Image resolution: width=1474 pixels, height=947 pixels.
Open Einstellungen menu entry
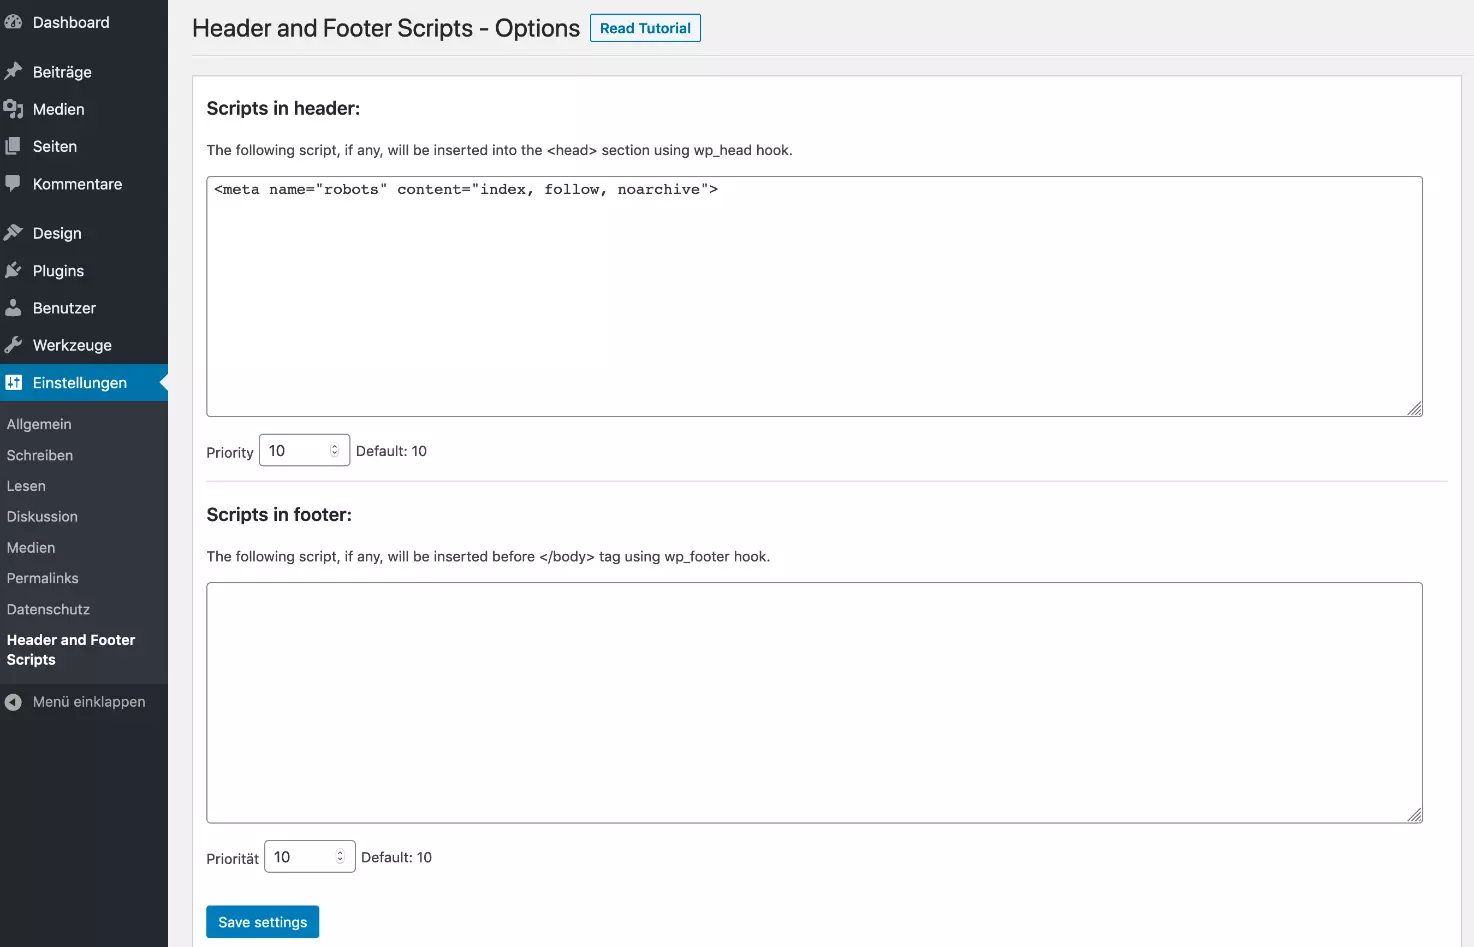(x=84, y=383)
